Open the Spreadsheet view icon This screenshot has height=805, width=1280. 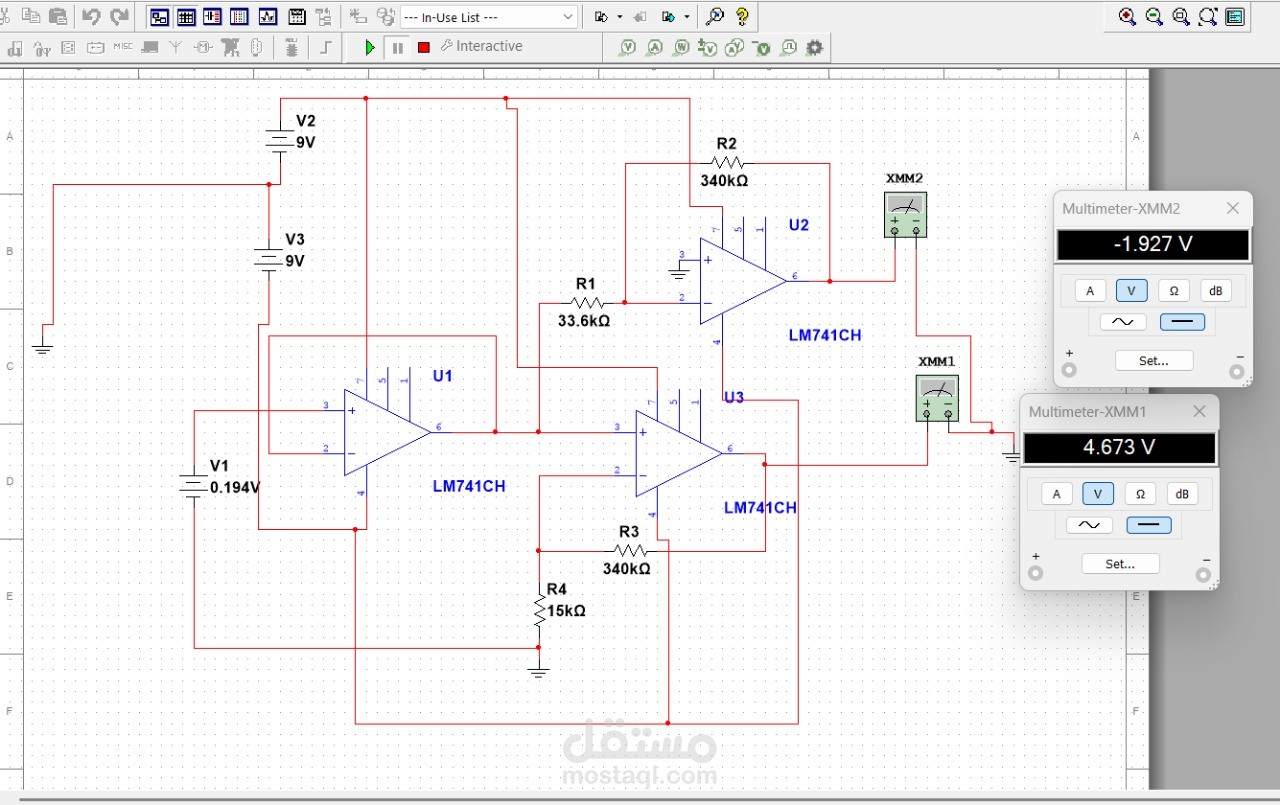[186, 17]
